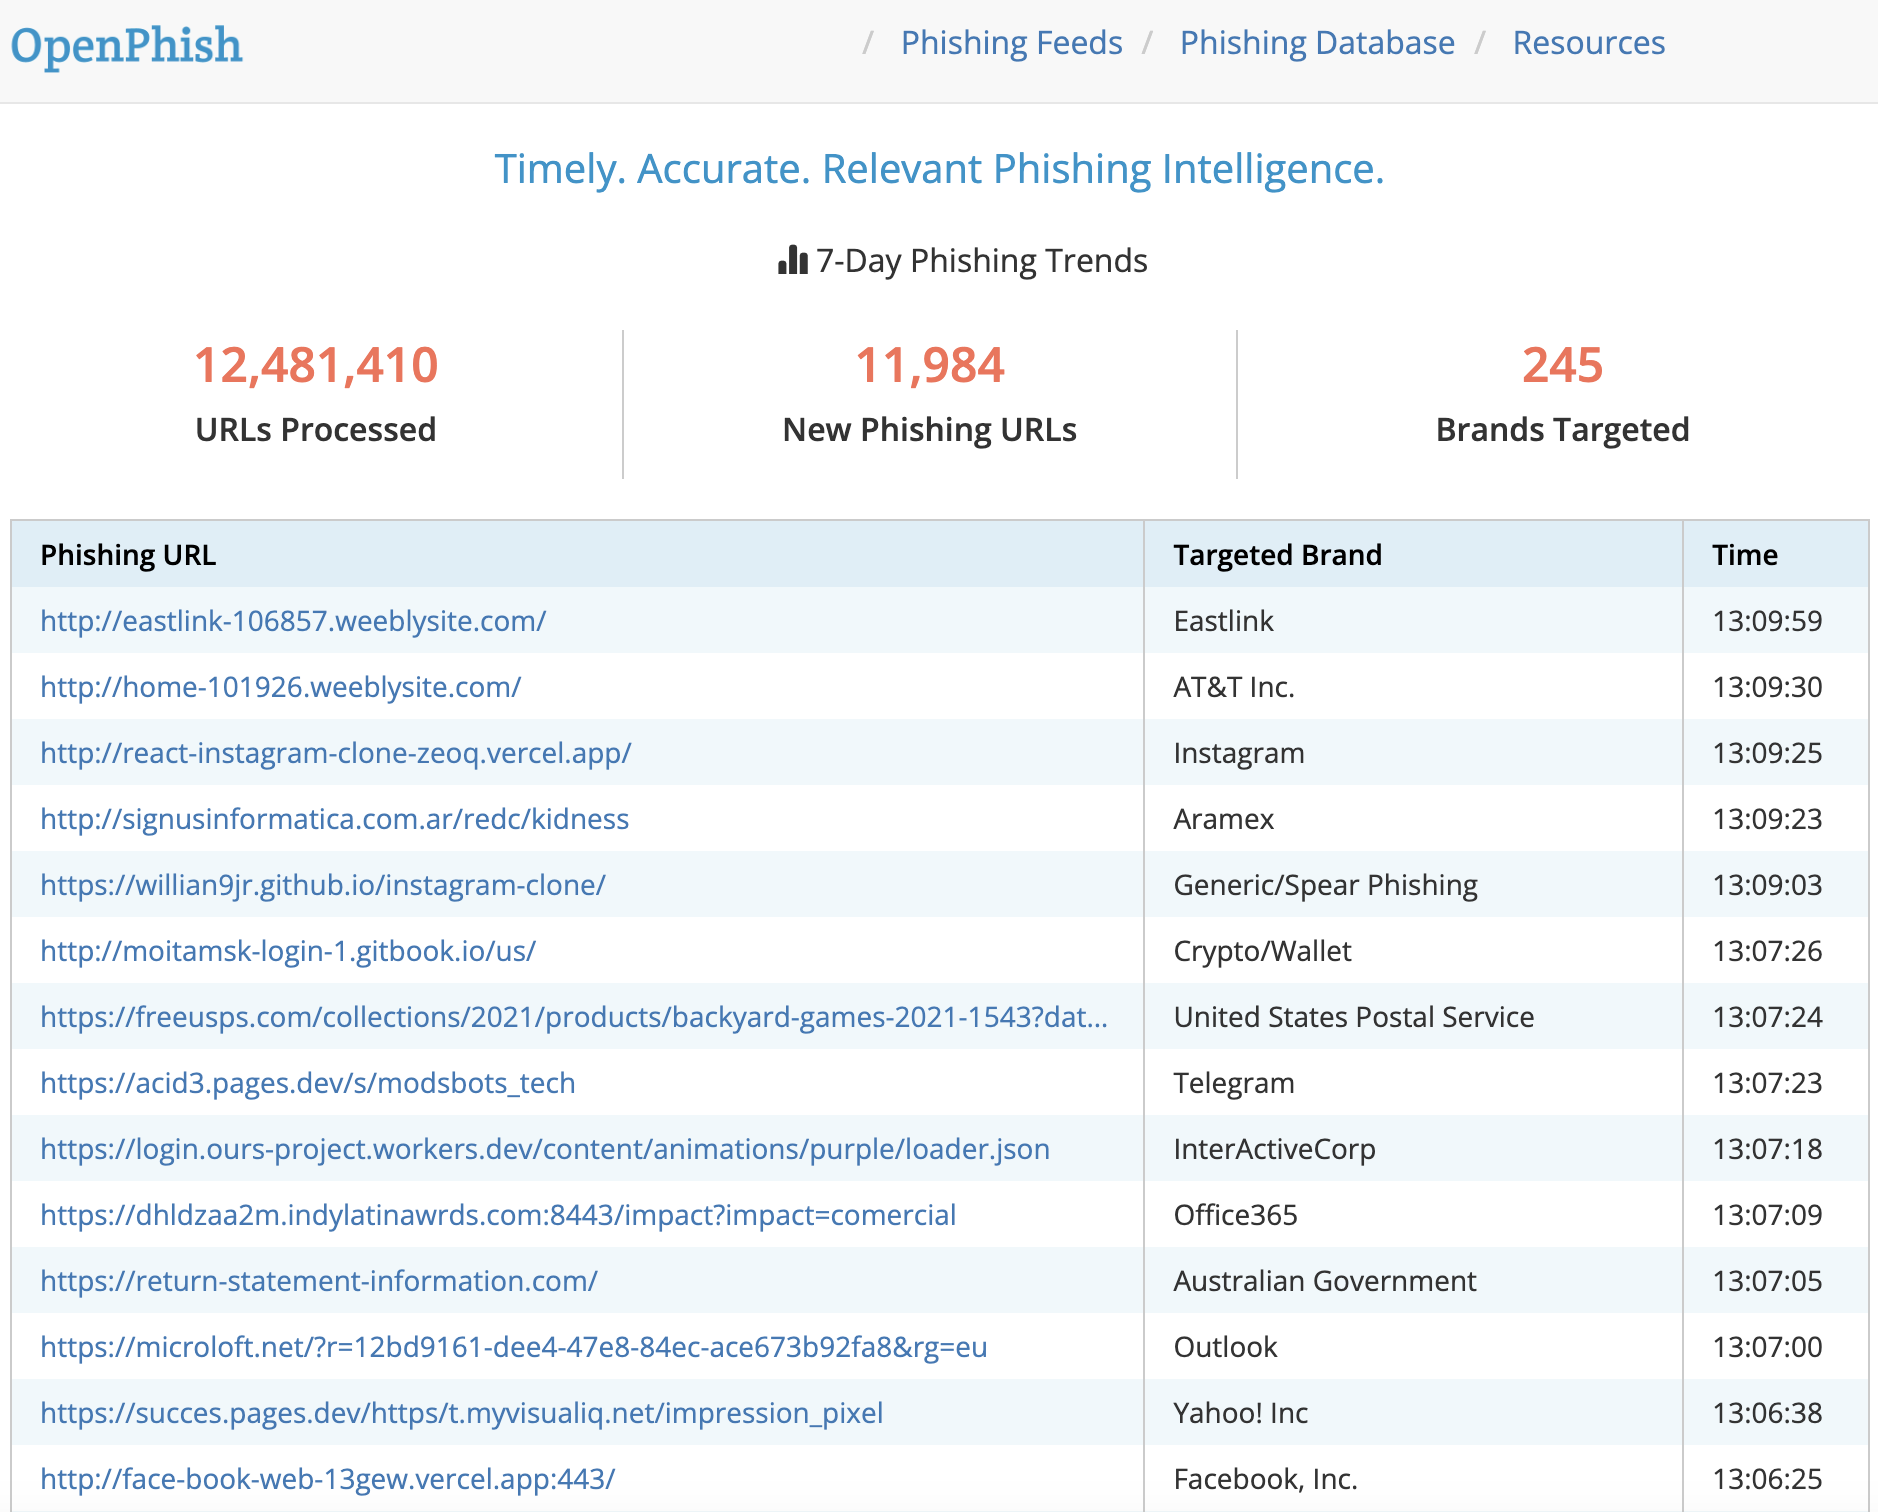Click the Phishing URL column header
The height and width of the screenshot is (1512, 1878).
pos(129,554)
